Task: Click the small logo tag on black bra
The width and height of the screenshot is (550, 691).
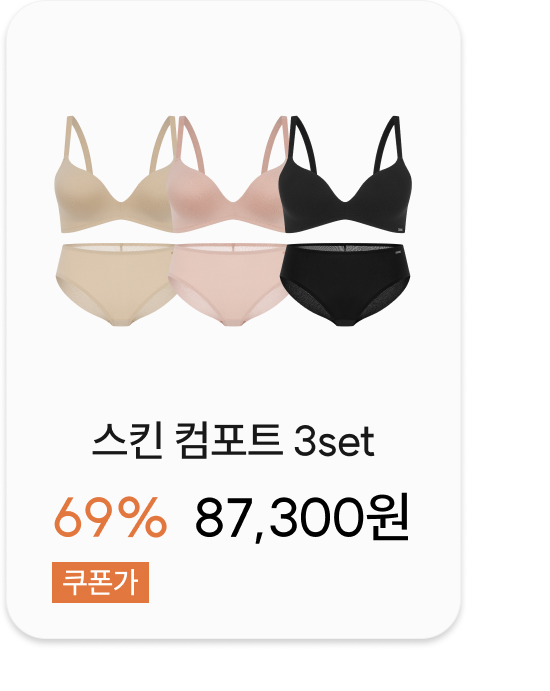Action: pyautogui.click(x=399, y=228)
